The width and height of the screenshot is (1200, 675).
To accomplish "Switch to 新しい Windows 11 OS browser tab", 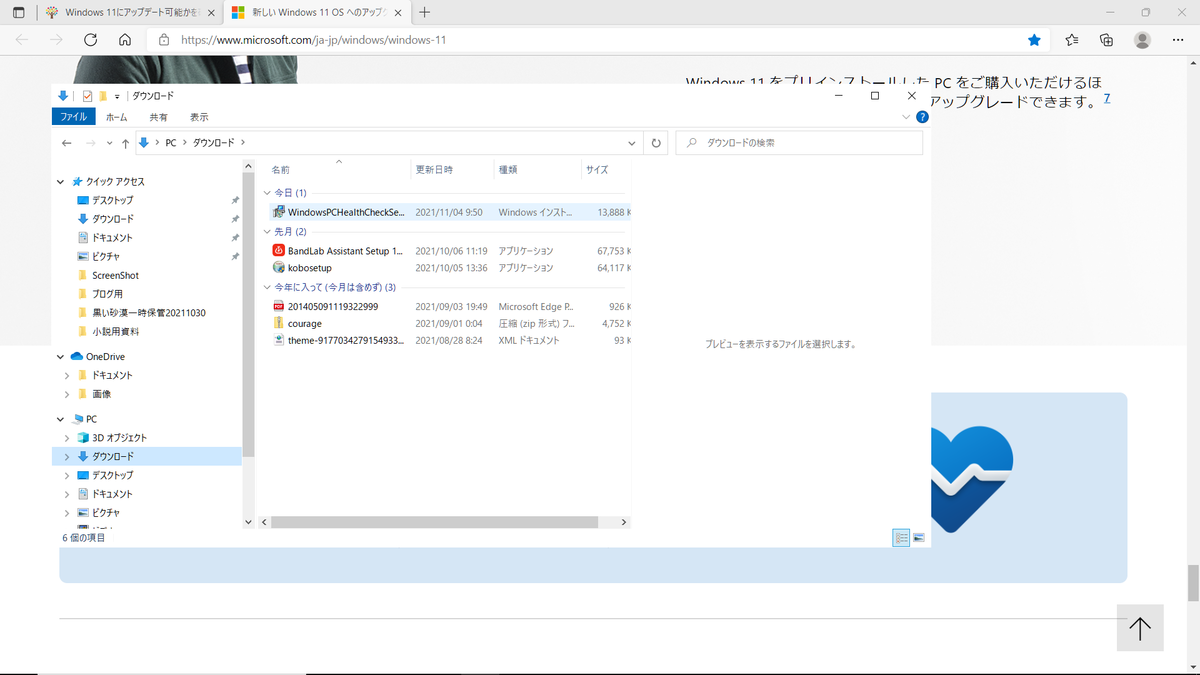I will point(315,13).
